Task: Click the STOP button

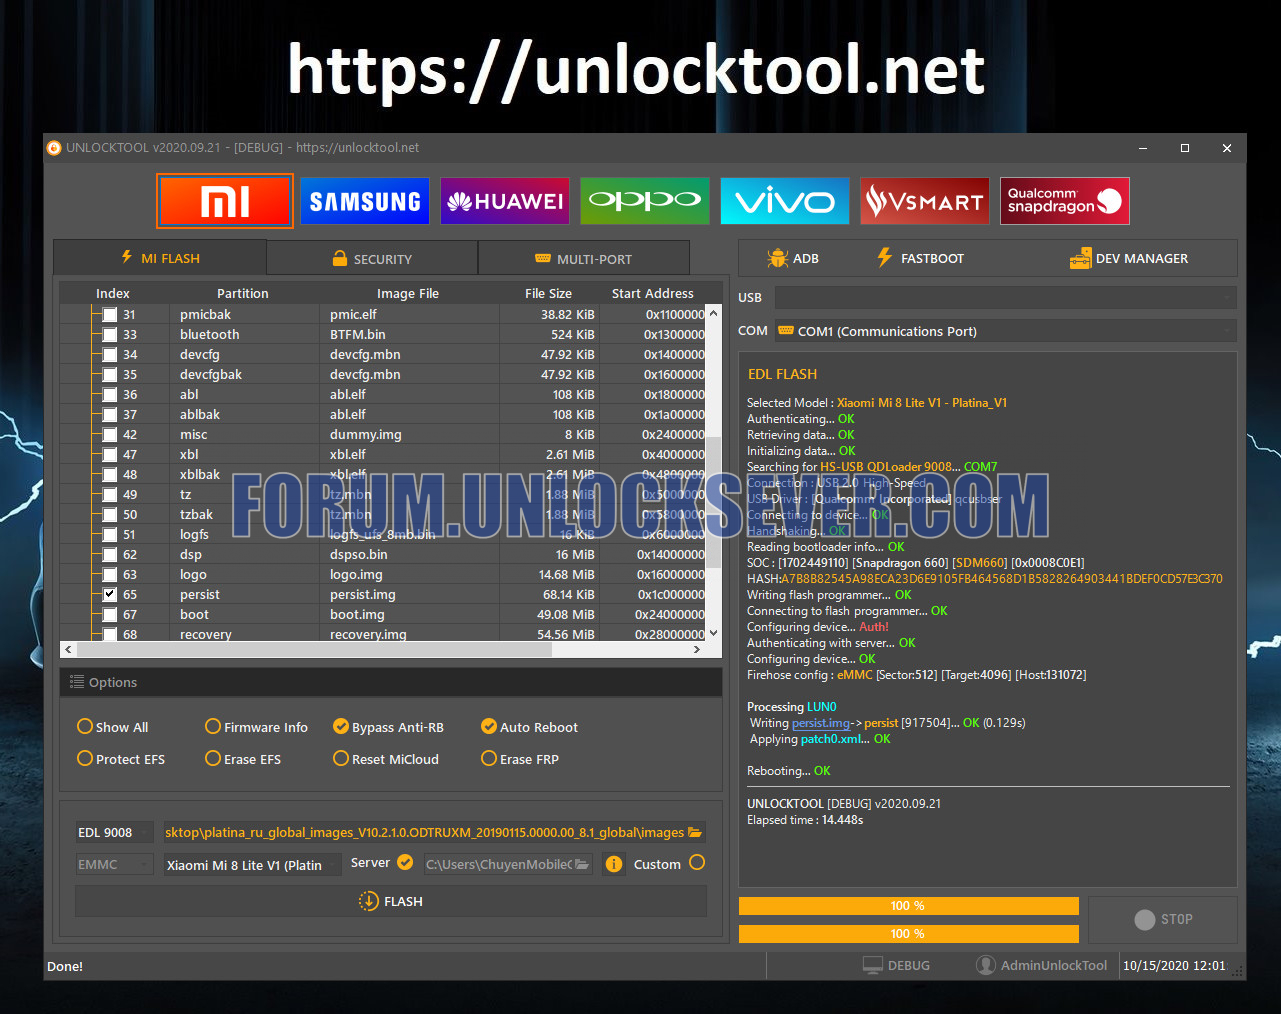Action: pyautogui.click(x=1163, y=919)
